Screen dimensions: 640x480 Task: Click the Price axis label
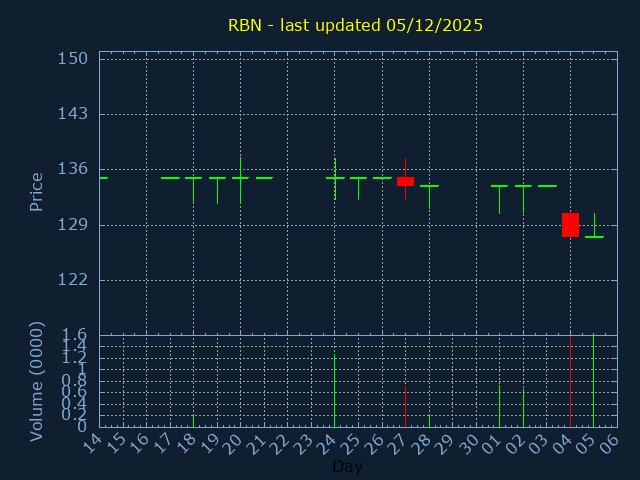click(37, 191)
